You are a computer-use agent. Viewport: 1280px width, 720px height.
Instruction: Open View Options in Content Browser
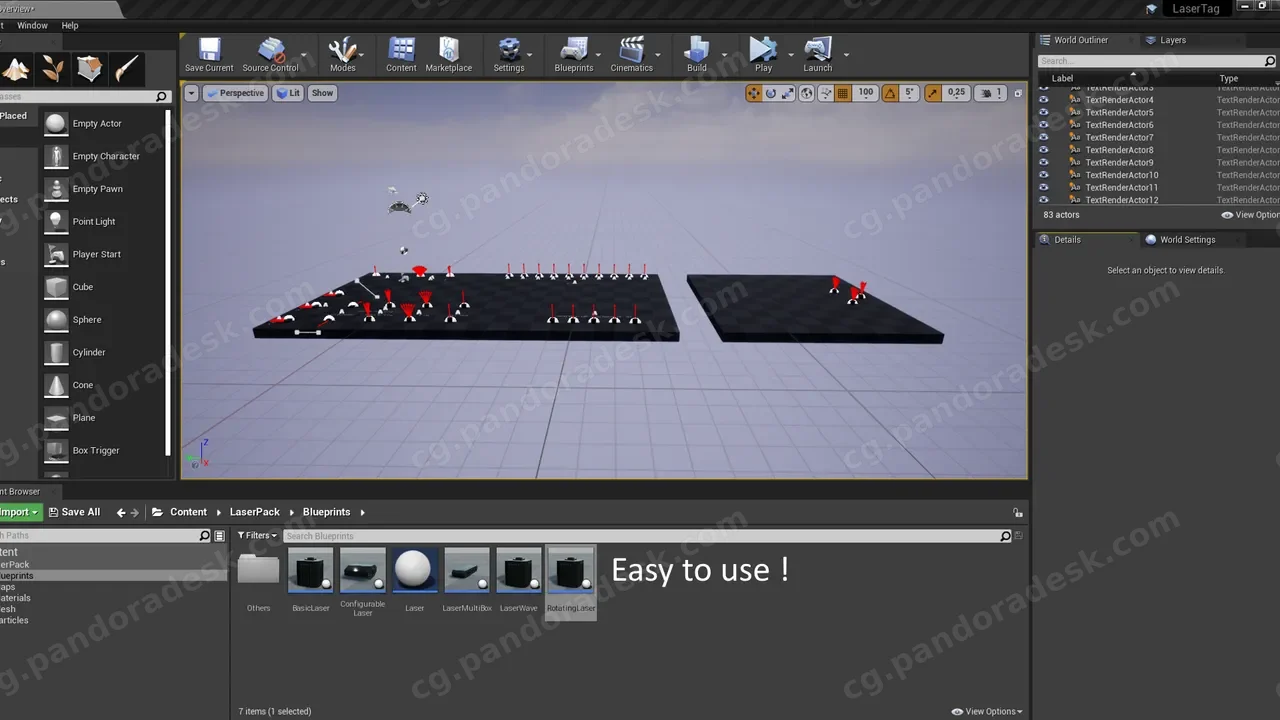(x=987, y=711)
